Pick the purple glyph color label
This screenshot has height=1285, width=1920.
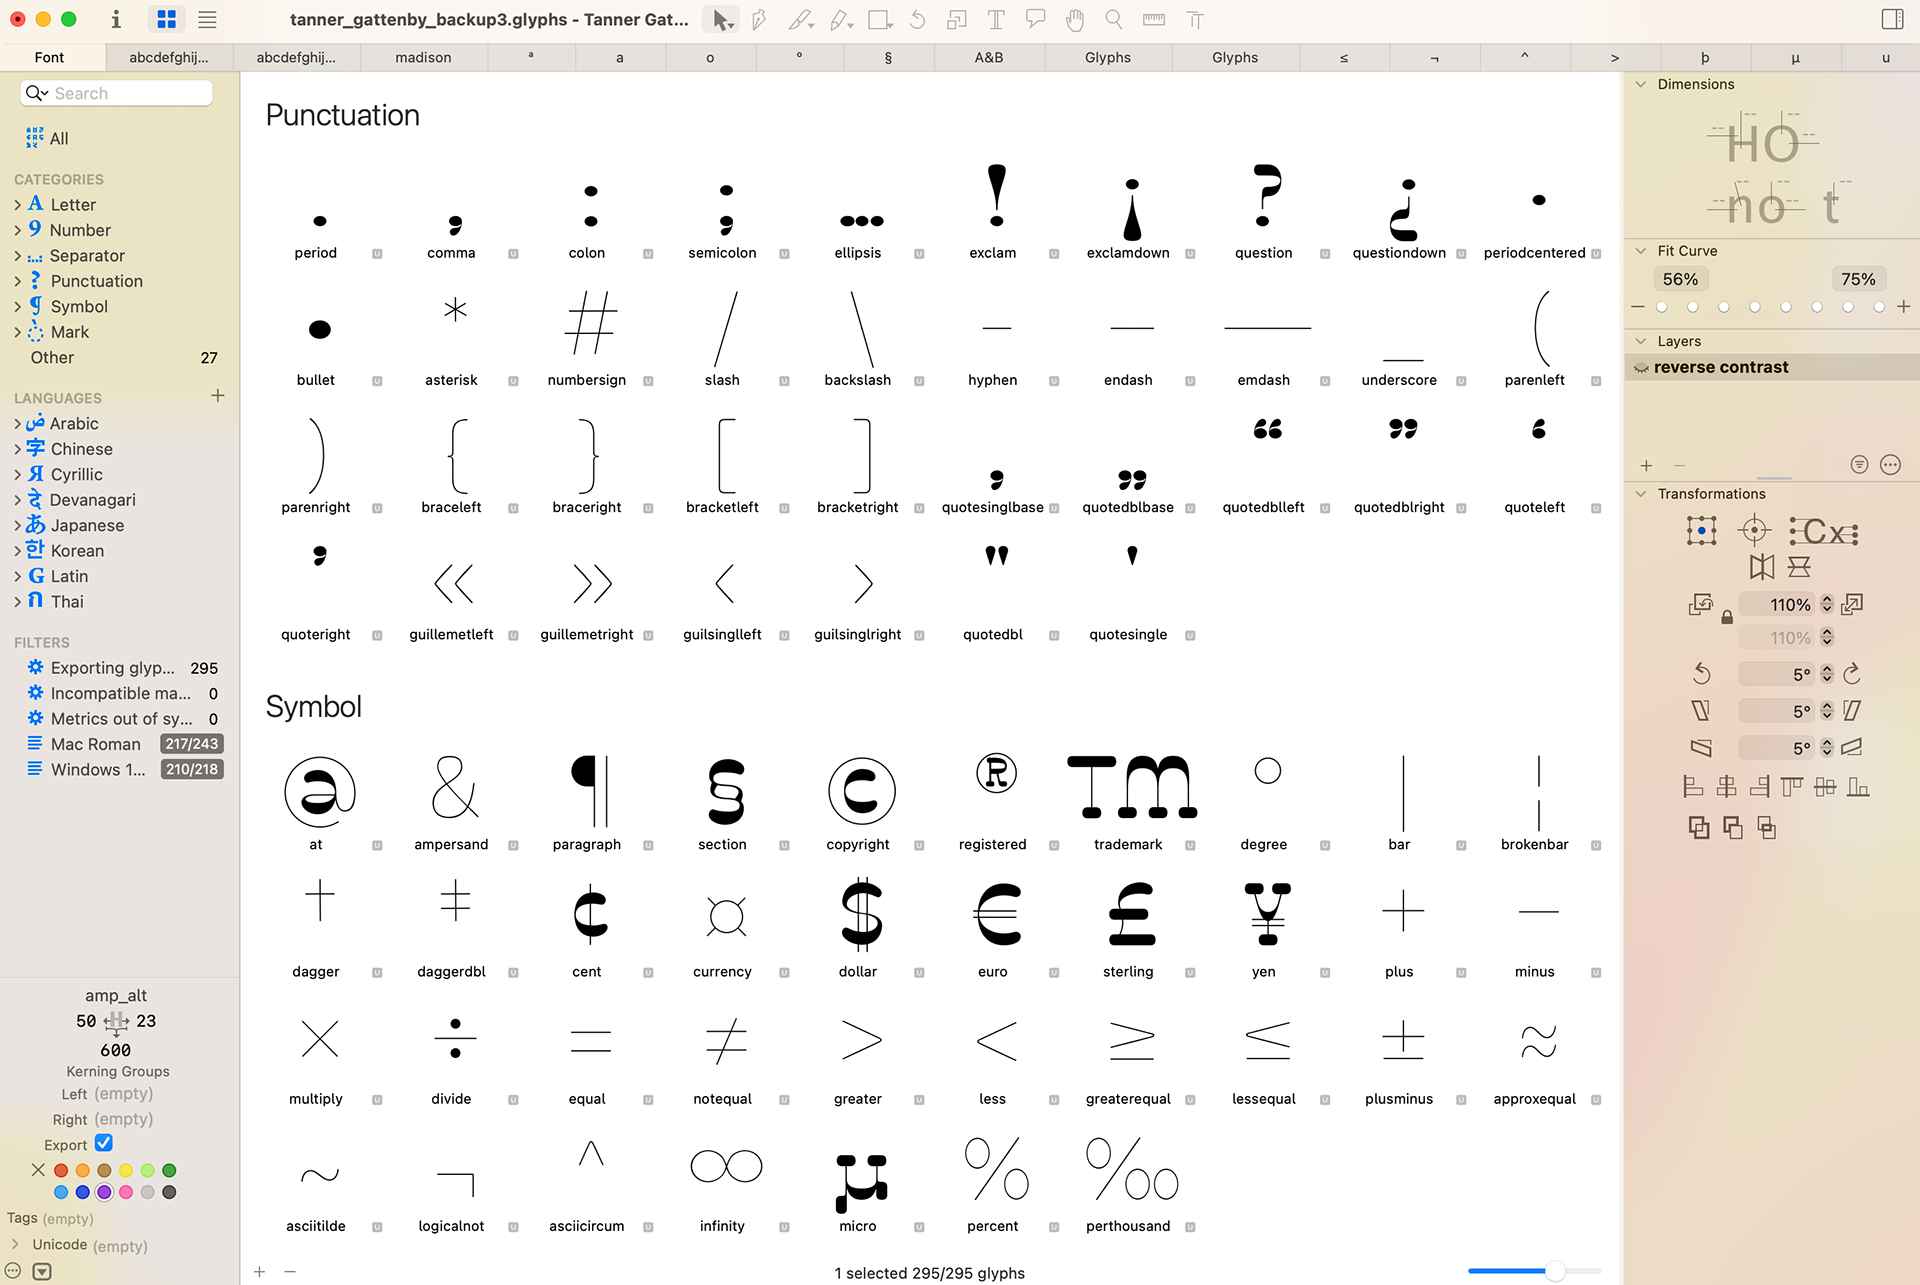(x=104, y=1192)
